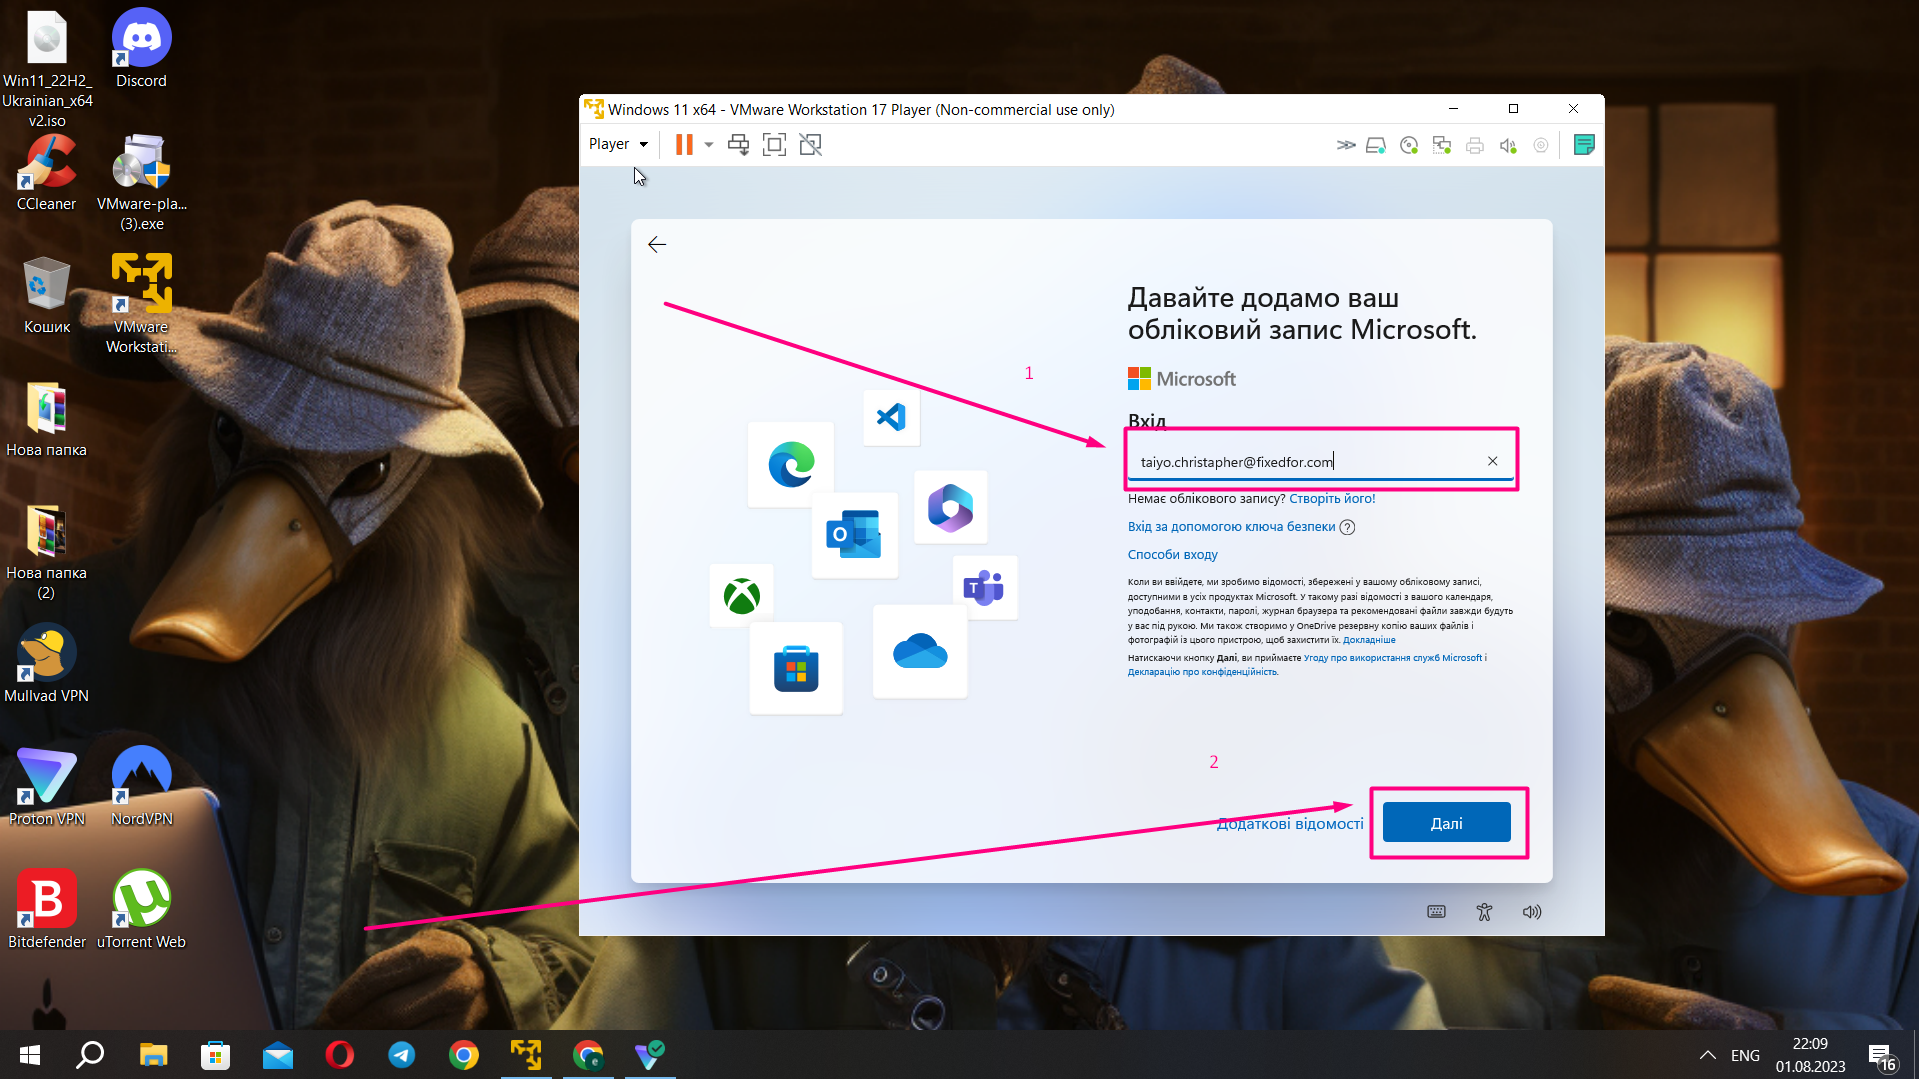Select the VMware Workstation desktop shortcut

point(141,303)
